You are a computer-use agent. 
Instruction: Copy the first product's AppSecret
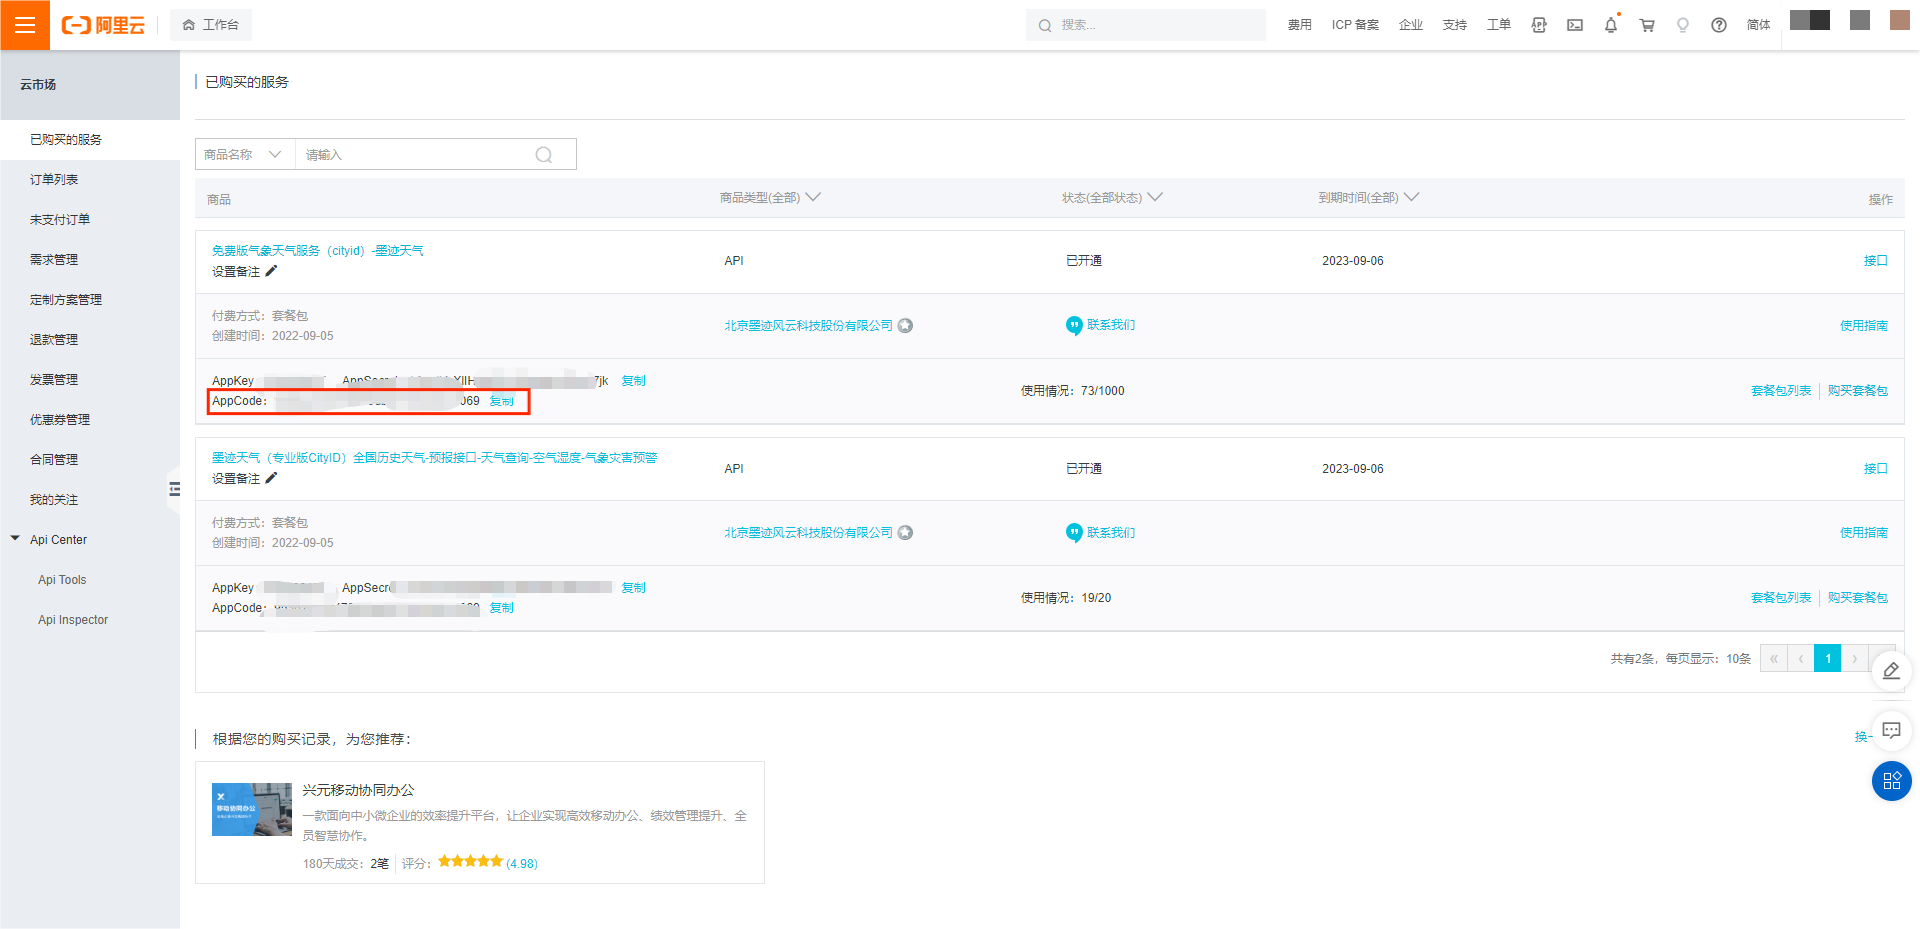[634, 380]
